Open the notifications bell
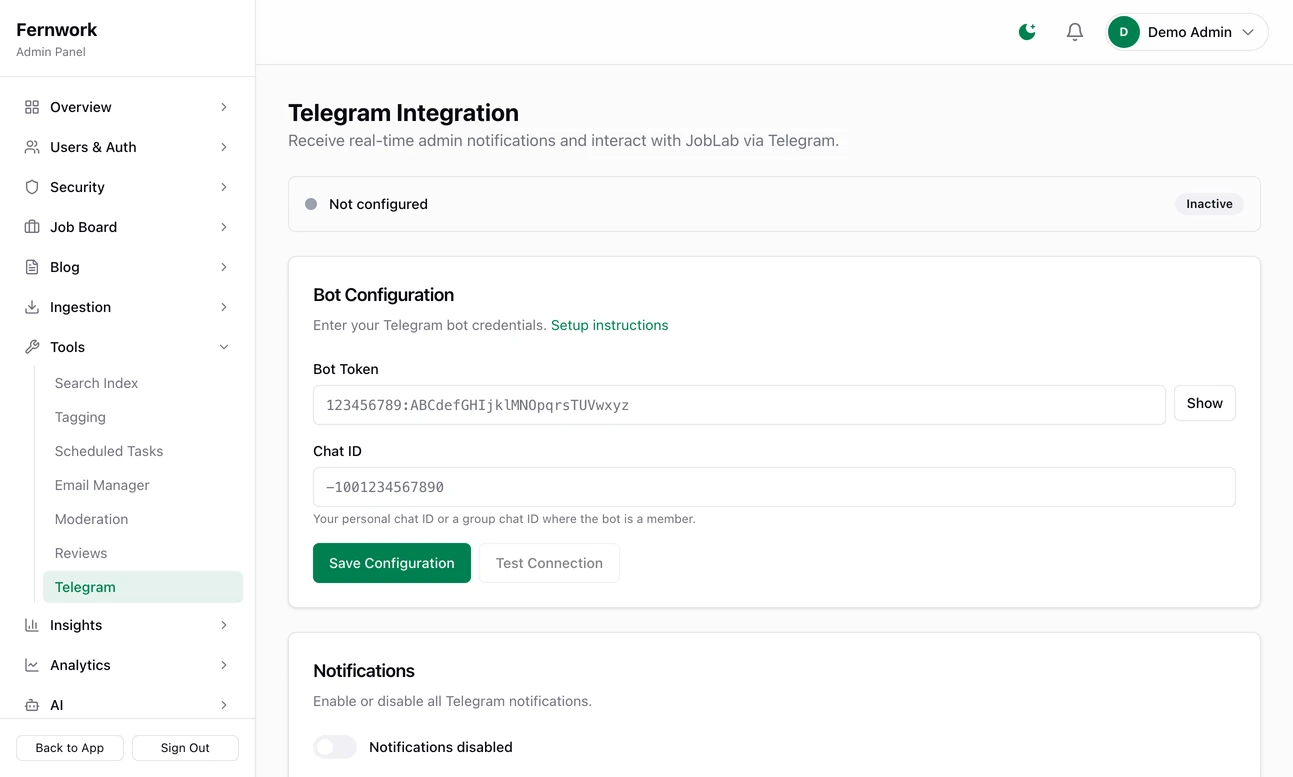The width and height of the screenshot is (1293, 777). coord(1075,32)
